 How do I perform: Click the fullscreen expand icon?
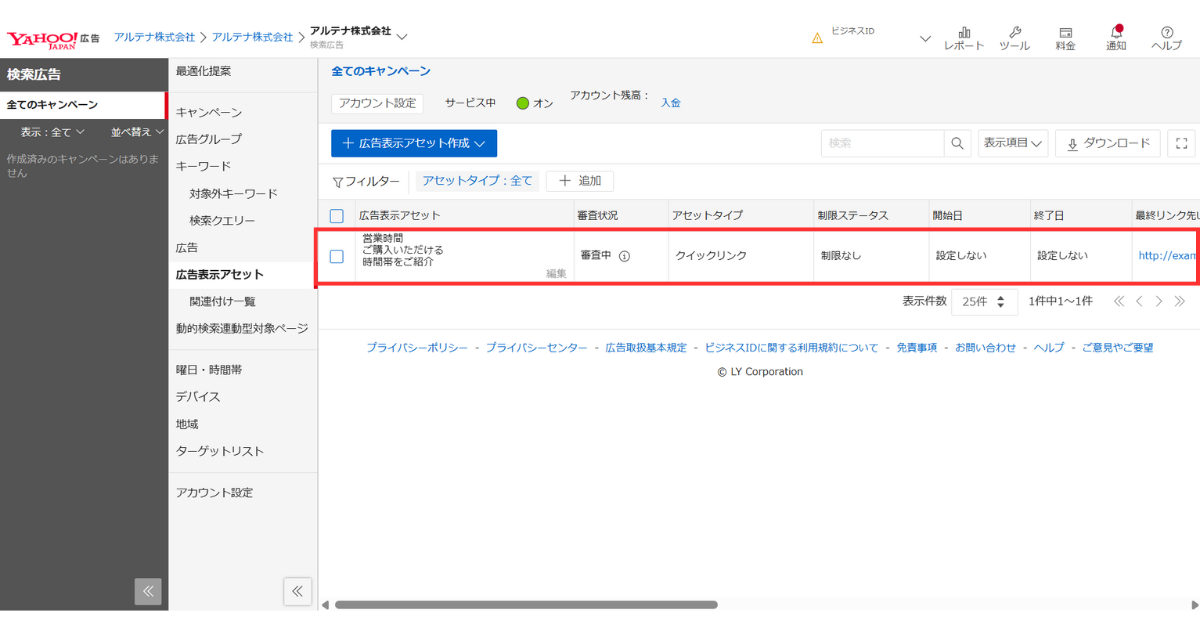(x=1181, y=143)
